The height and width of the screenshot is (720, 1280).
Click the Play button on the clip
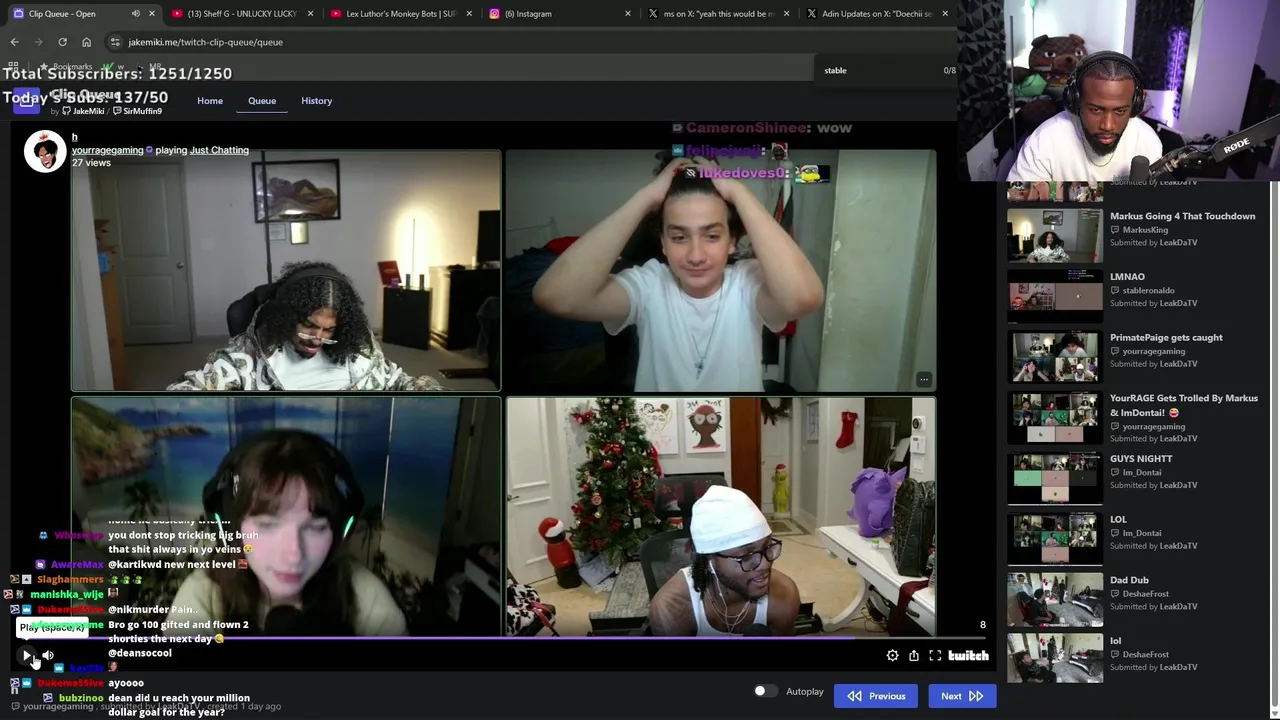(x=27, y=655)
